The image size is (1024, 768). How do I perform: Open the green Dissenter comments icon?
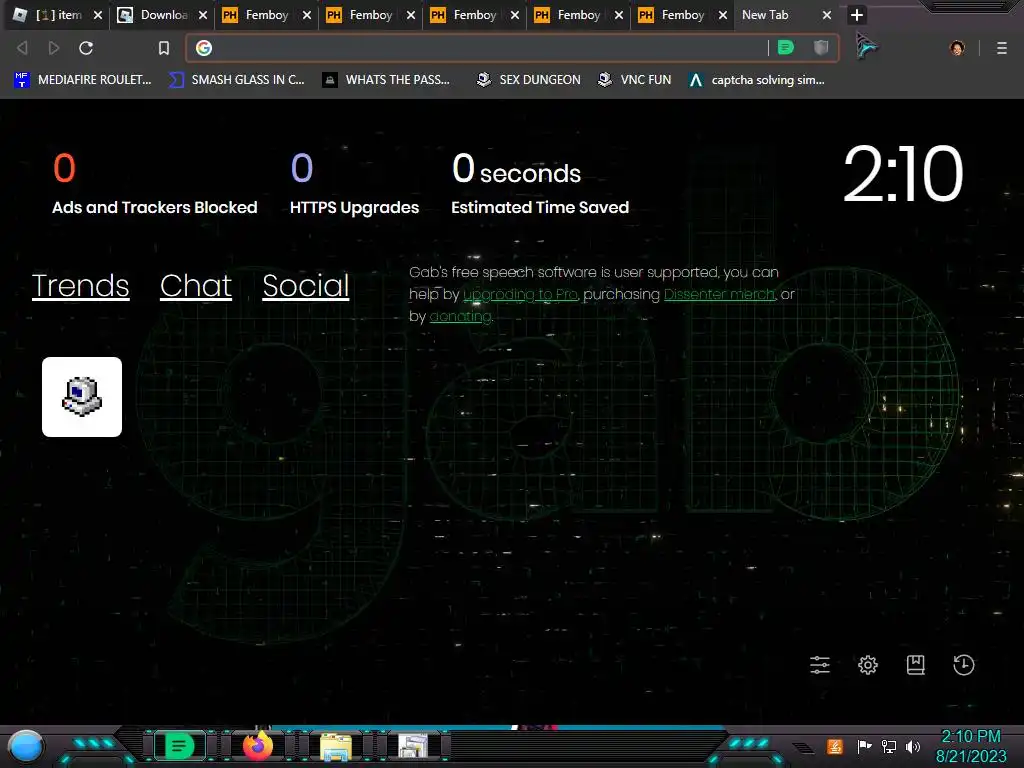[786, 48]
